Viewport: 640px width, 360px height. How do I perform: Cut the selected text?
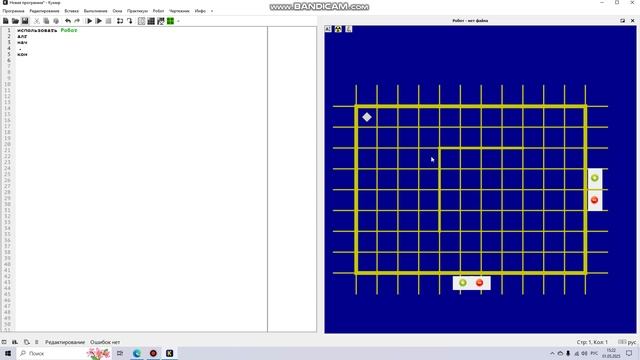(x=37, y=21)
